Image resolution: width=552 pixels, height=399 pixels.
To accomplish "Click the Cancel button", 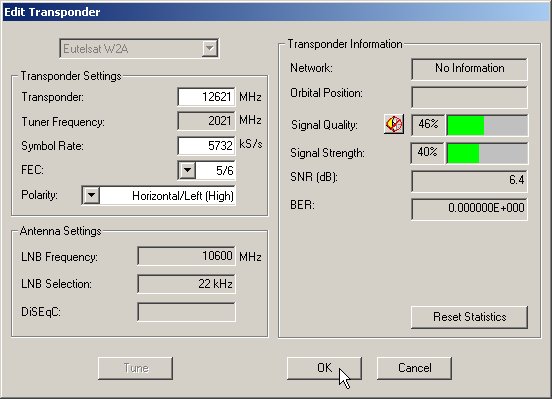I will (414, 368).
